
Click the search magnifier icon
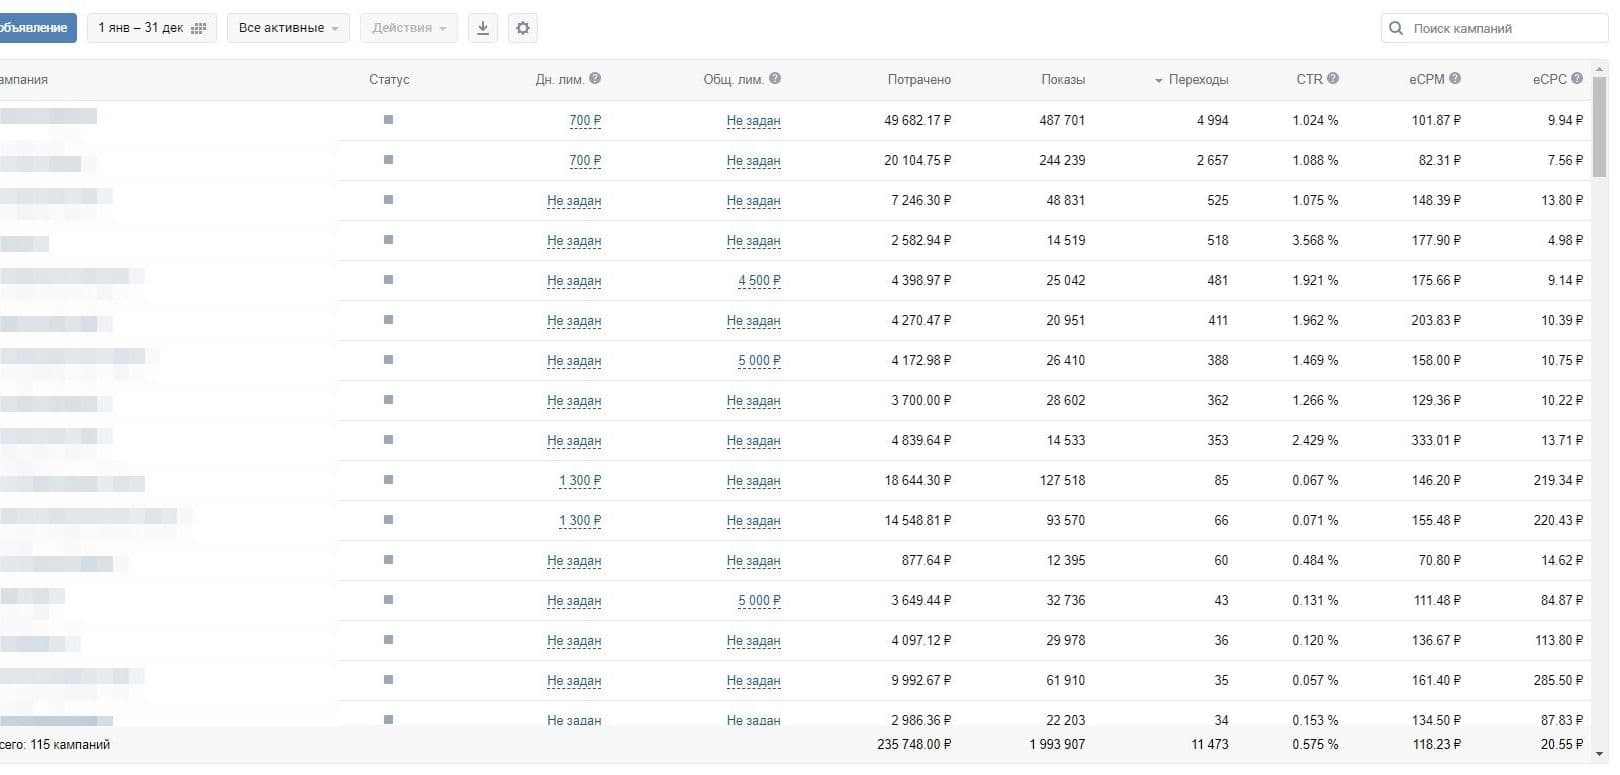coord(1396,28)
